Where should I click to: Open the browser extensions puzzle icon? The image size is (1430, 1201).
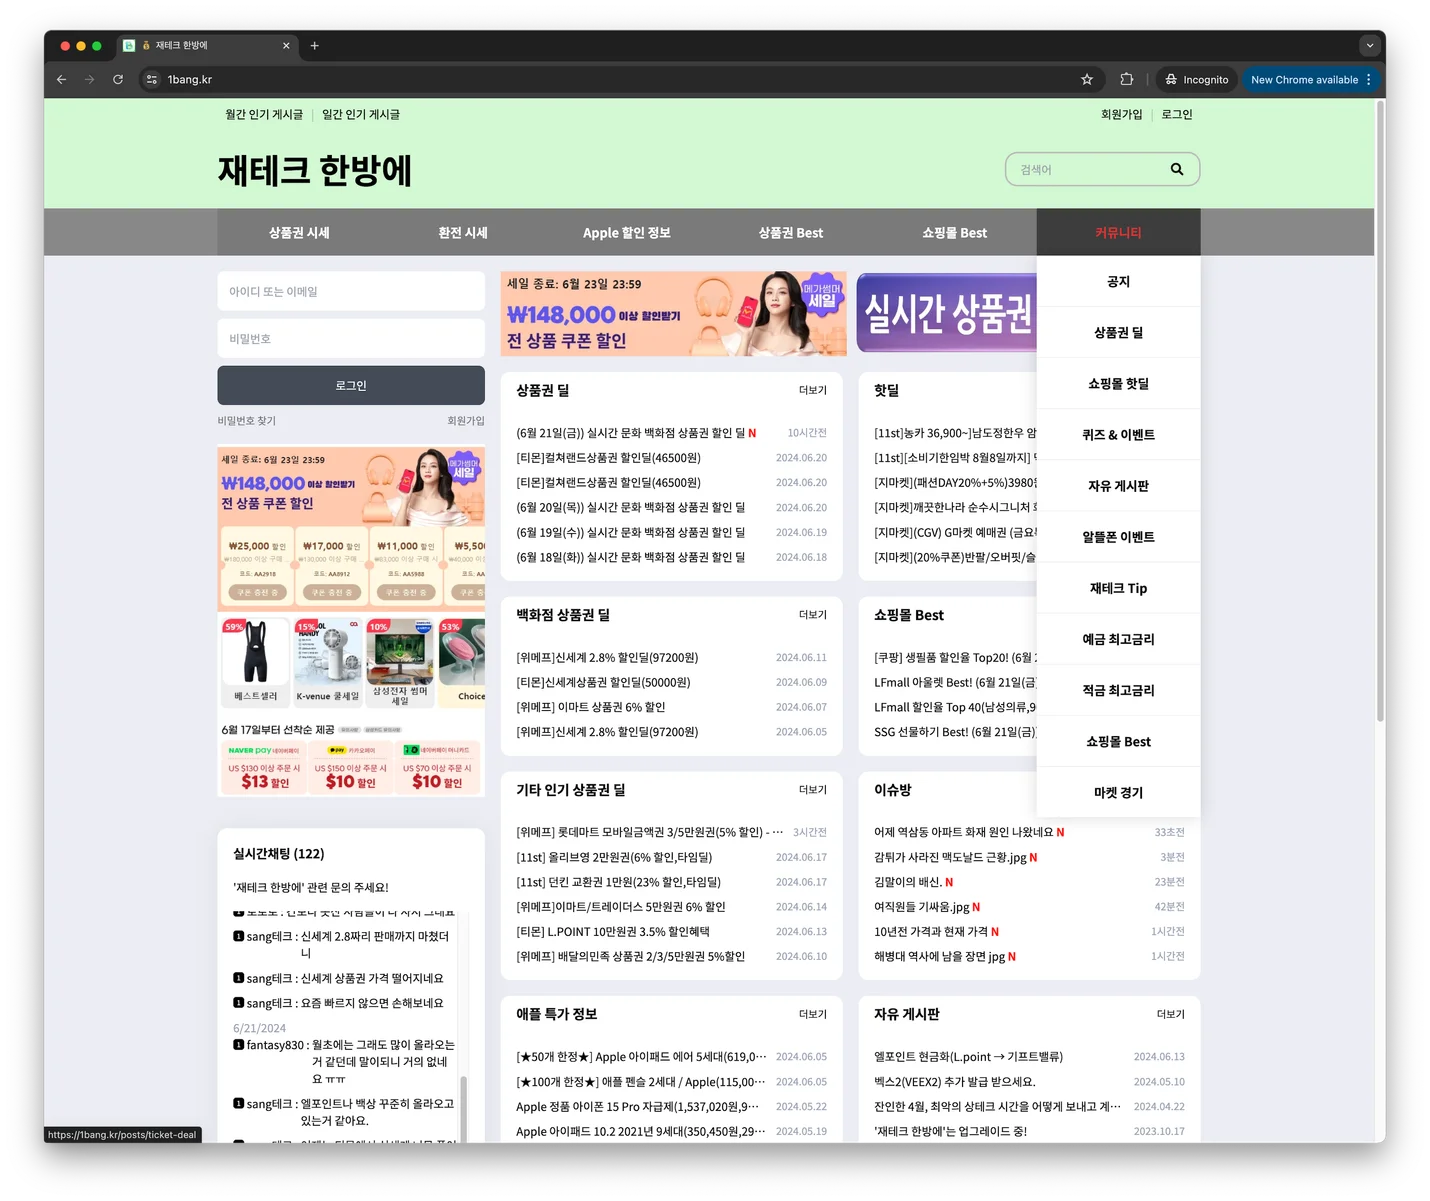point(1127,79)
